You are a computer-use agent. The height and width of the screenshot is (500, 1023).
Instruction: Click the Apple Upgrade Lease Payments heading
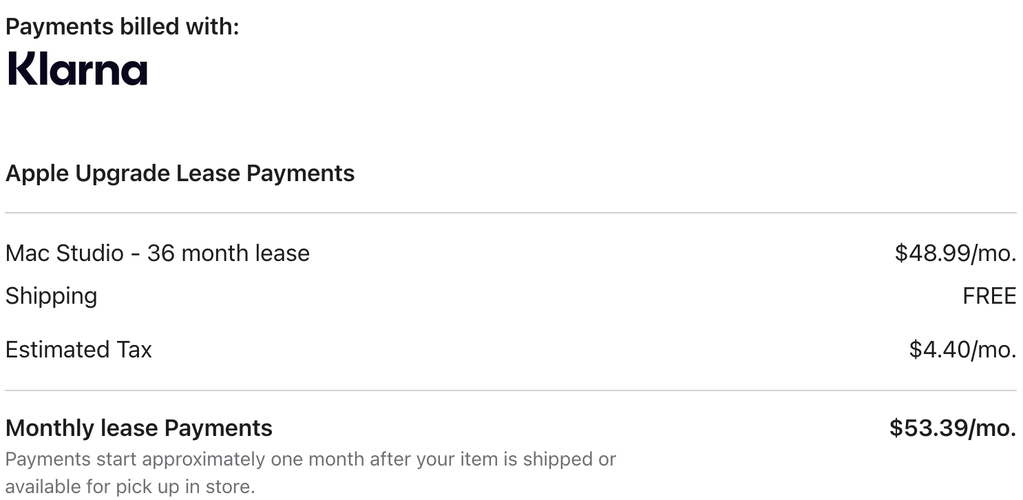[x=180, y=174]
